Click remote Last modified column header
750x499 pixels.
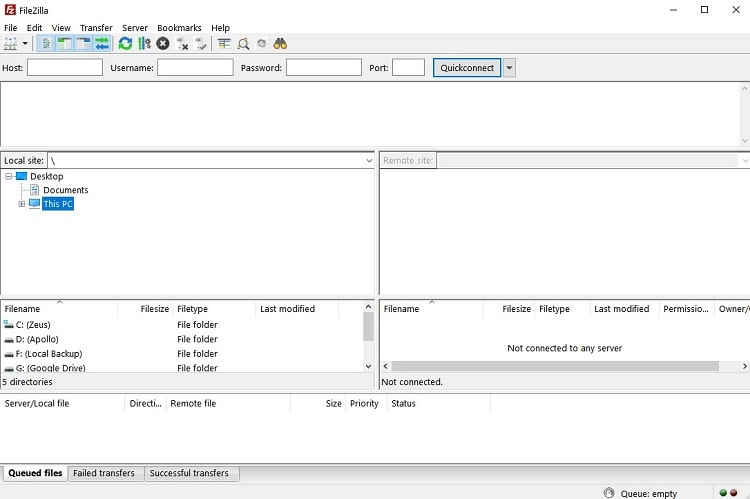pyautogui.click(x=622, y=309)
